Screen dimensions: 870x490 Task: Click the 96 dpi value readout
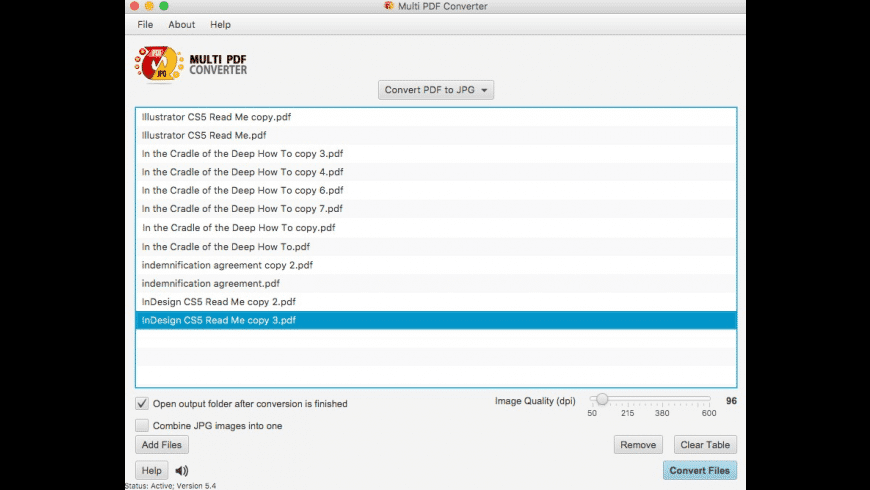coord(731,401)
